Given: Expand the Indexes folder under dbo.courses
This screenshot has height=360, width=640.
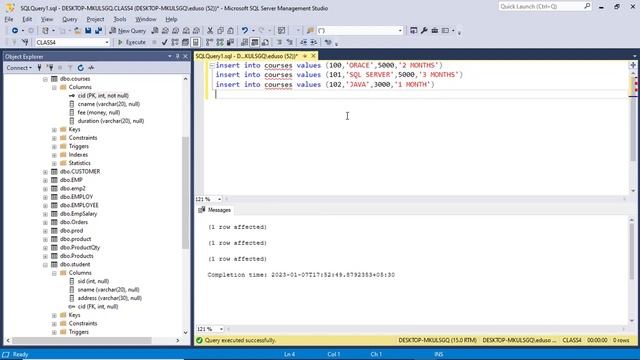Looking at the screenshot, I should pos(54,155).
